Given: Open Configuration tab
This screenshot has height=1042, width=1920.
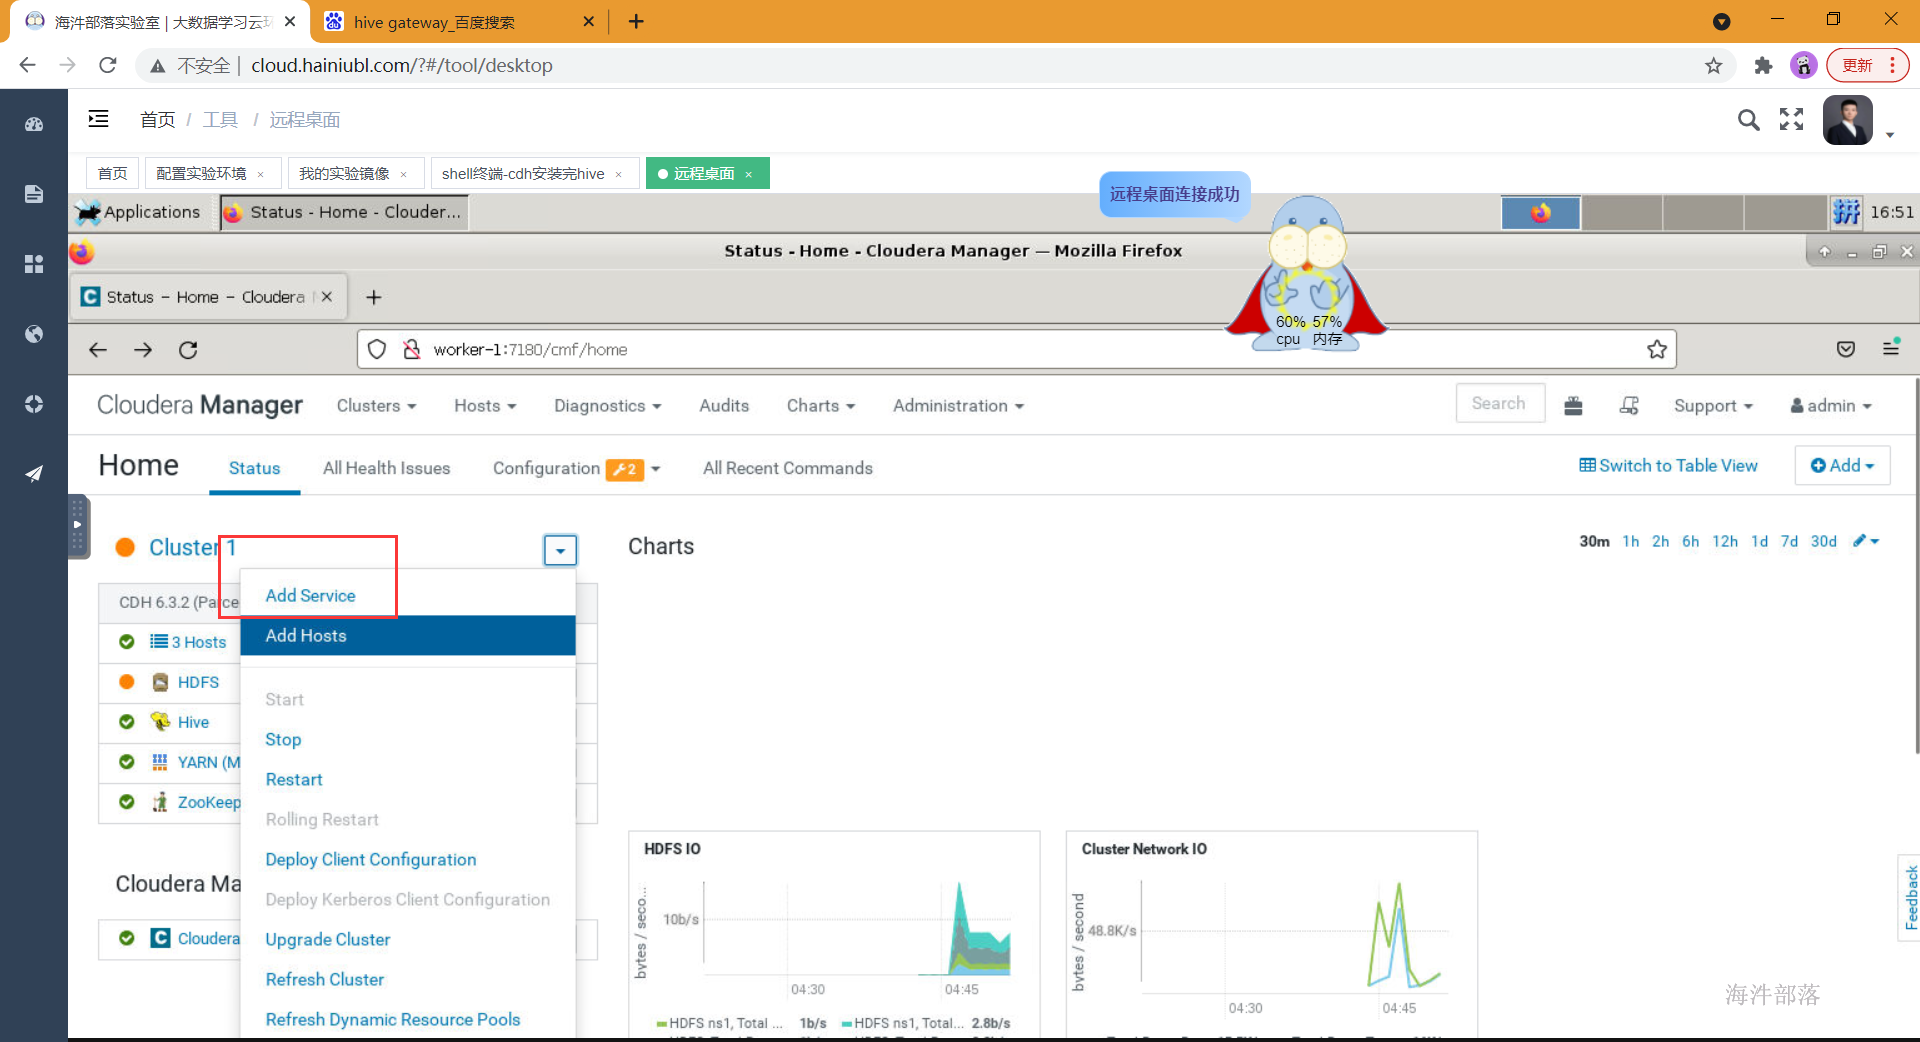Looking at the screenshot, I should point(546,468).
